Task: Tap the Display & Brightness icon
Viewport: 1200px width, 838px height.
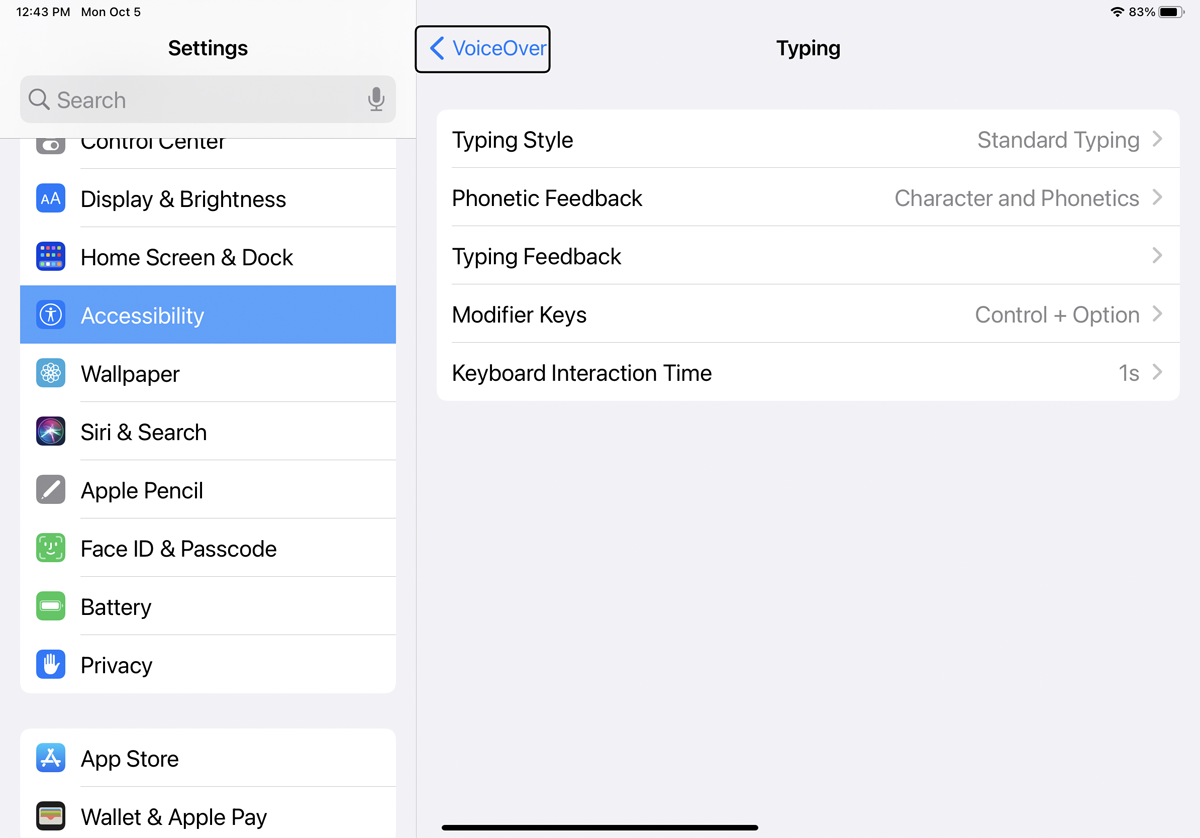Action: (51, 198)
